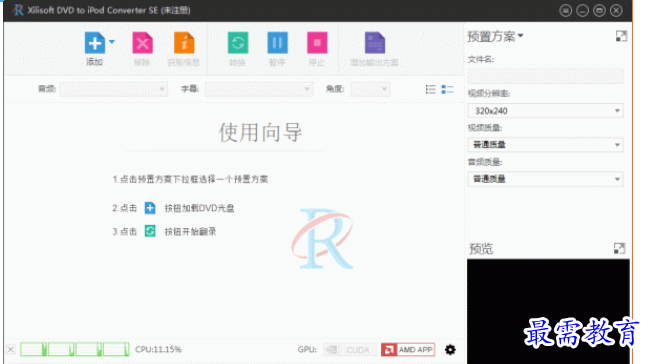Click the pink Remove toolbar icon
The image size is (648, 364).
142,43
